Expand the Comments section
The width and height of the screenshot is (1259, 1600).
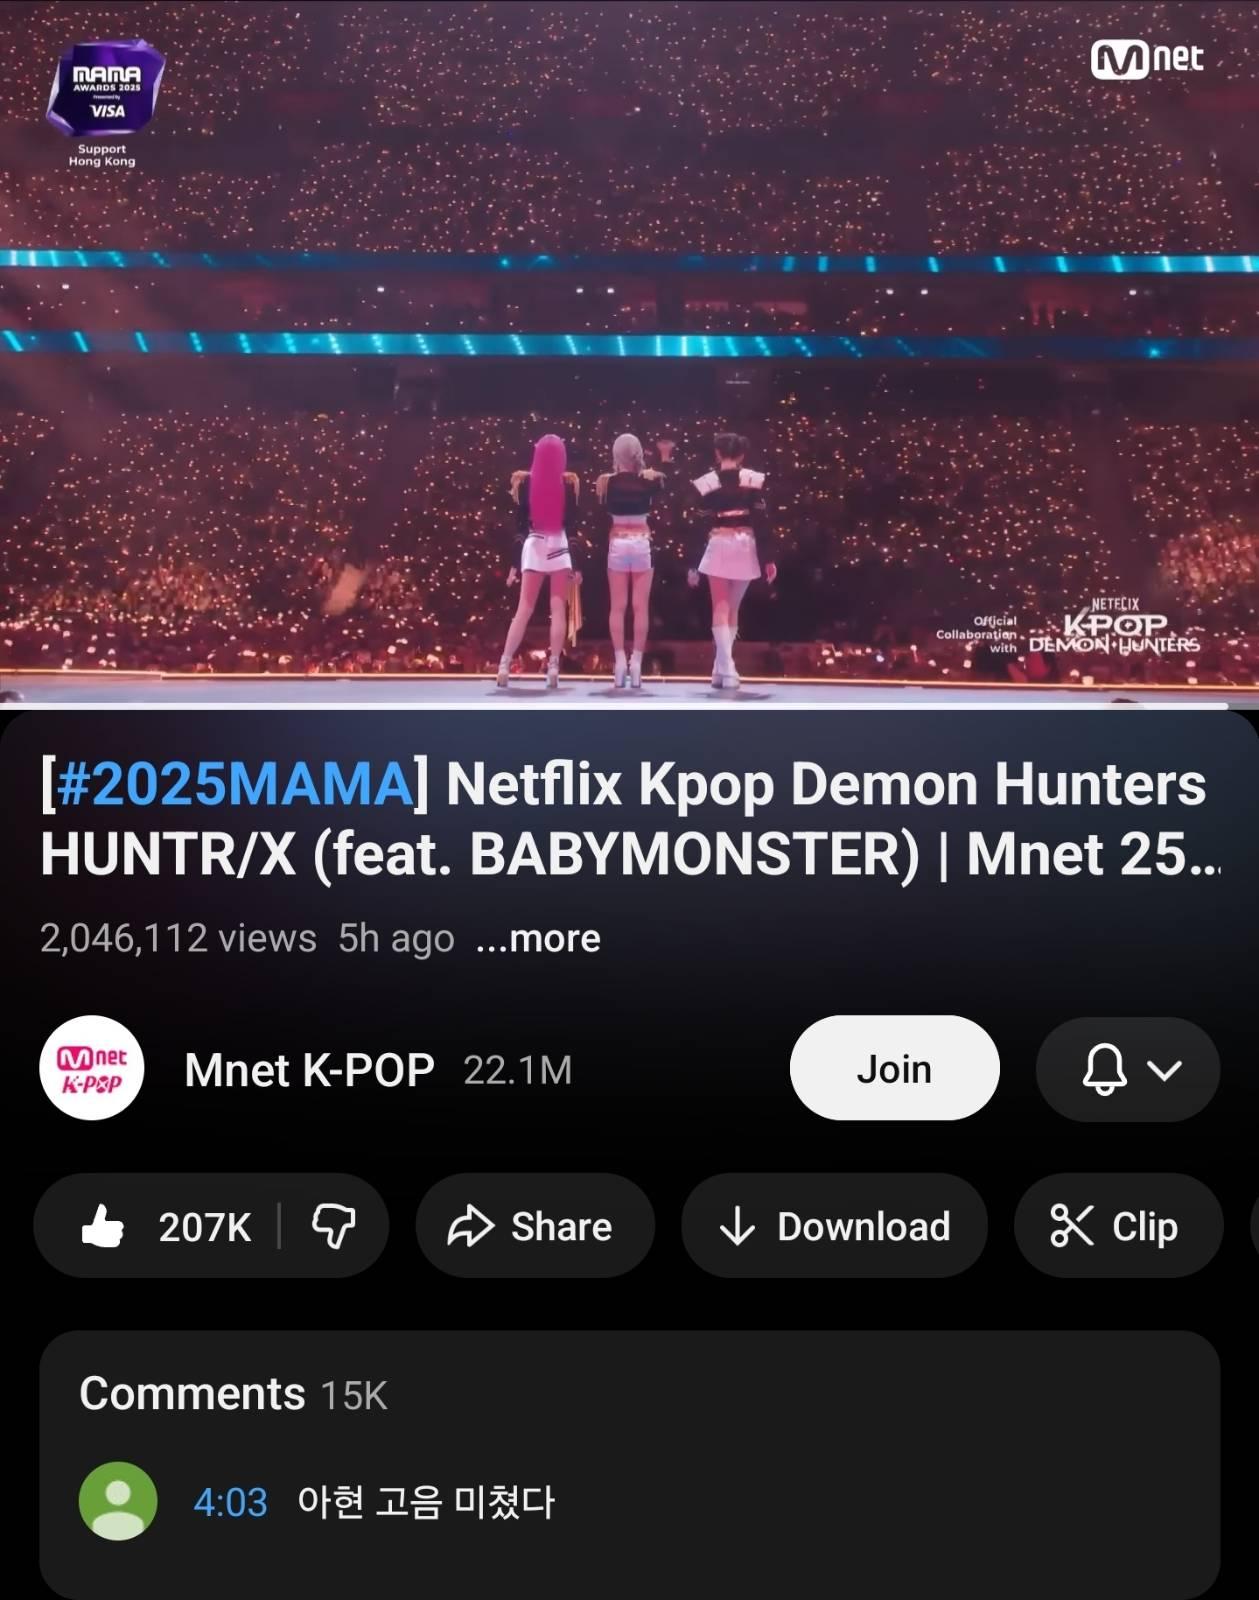(233, 1394)
